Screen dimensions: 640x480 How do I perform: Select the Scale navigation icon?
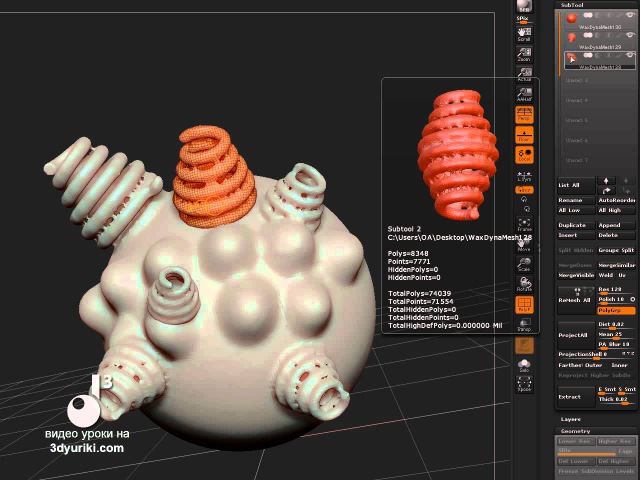click(524, 264)
